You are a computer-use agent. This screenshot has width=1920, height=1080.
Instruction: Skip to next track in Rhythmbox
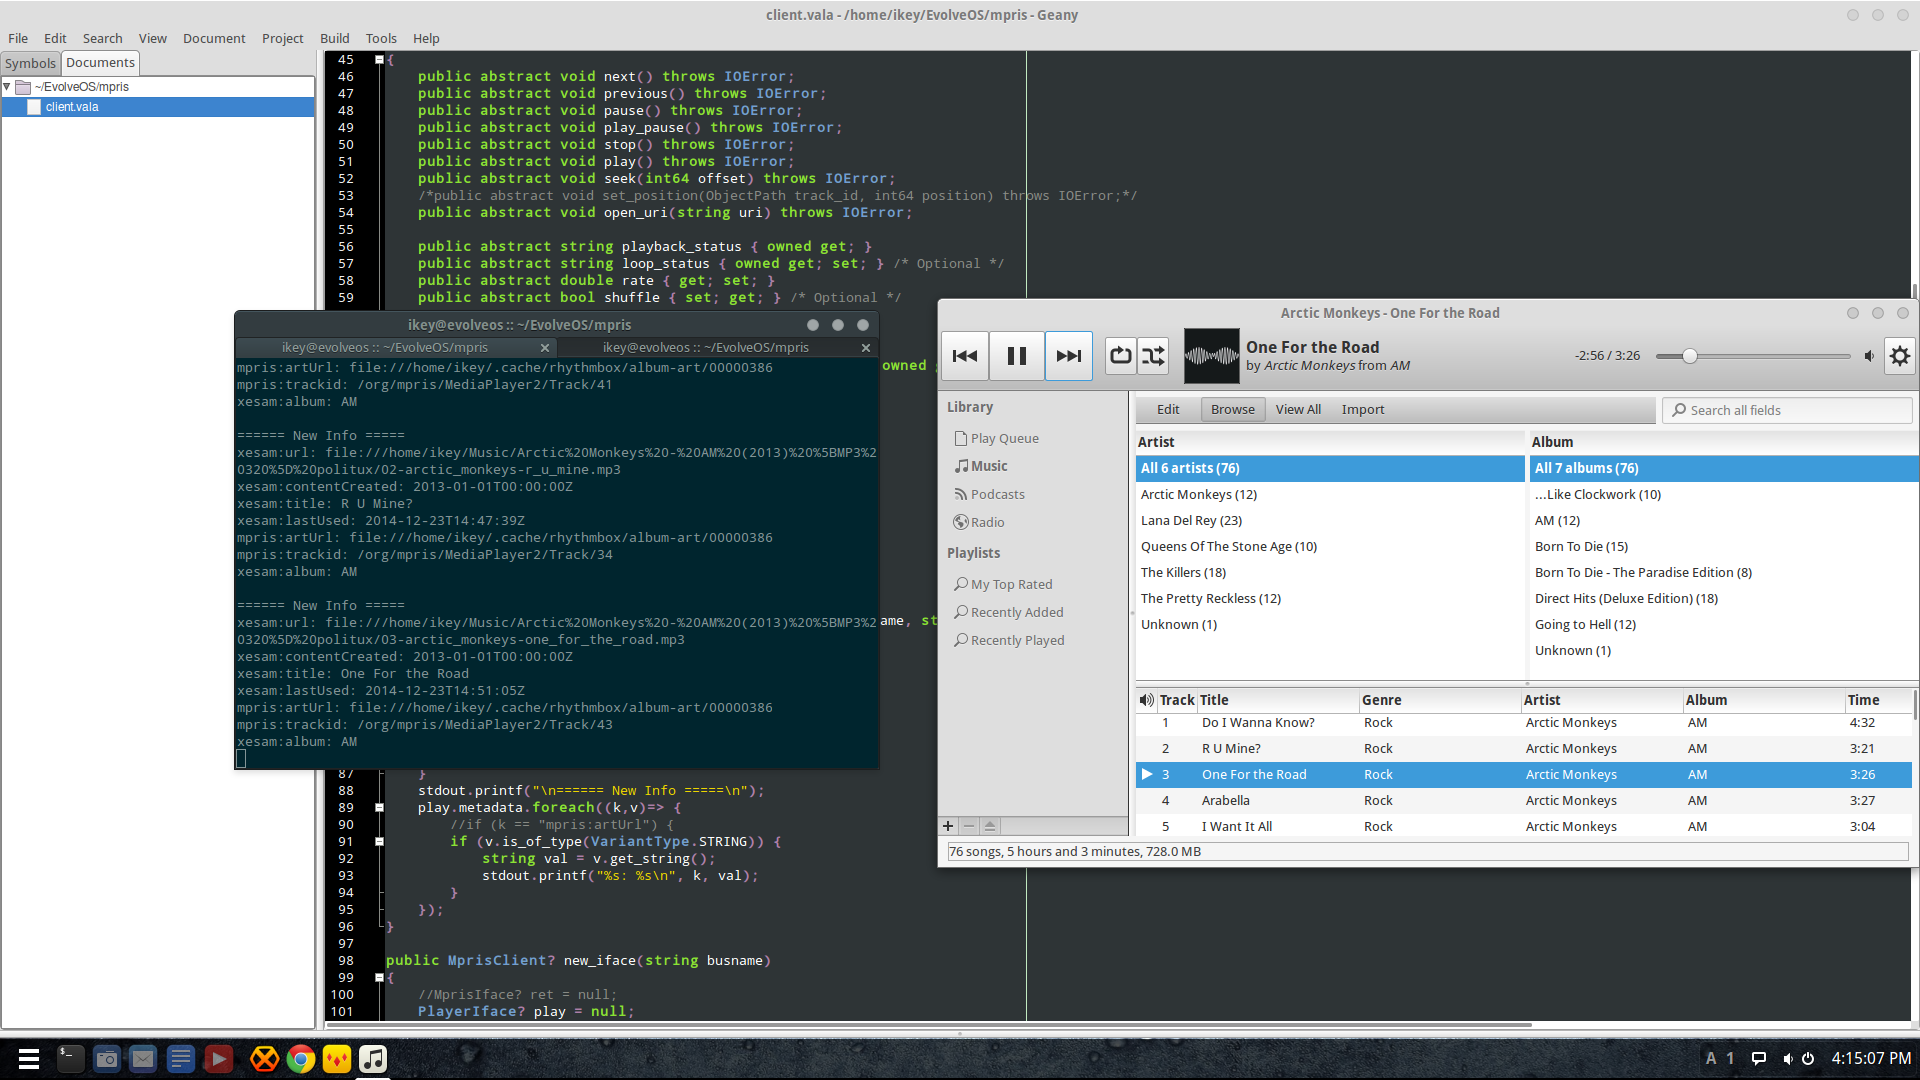[x=1069, y=356]
